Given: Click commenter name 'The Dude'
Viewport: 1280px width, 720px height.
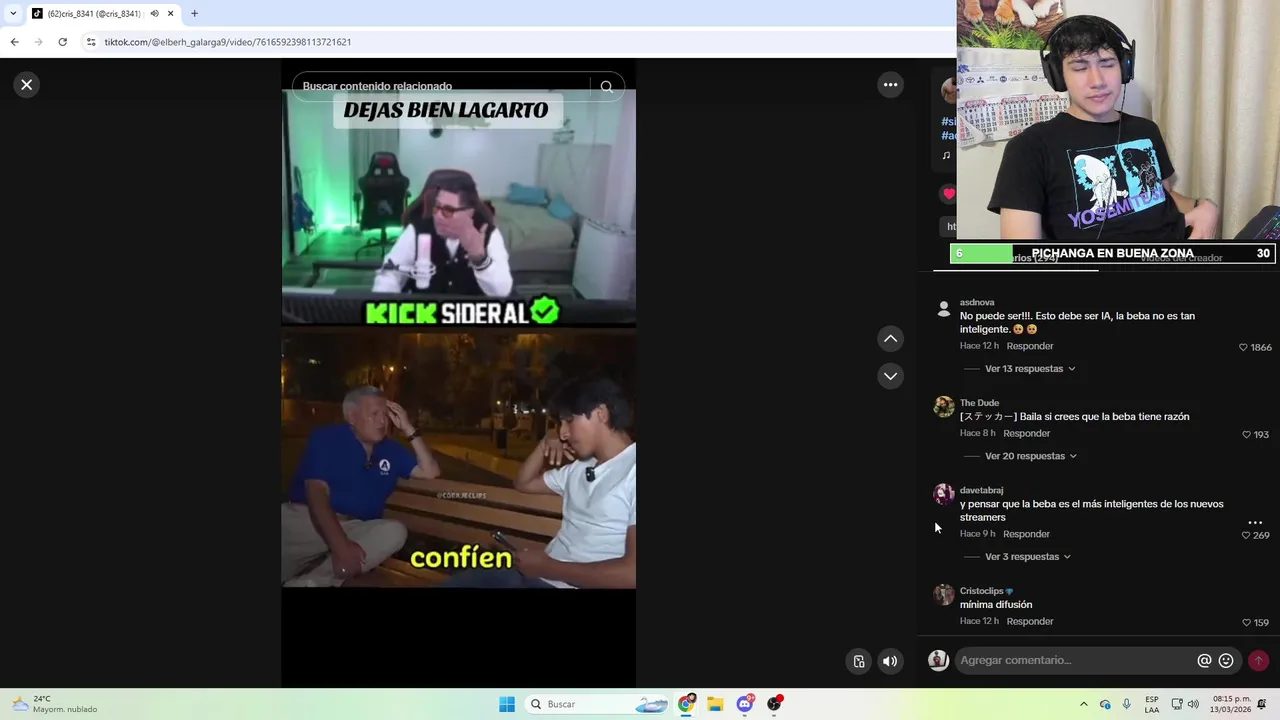Looking at the screenshot, I should coord(979,403).
